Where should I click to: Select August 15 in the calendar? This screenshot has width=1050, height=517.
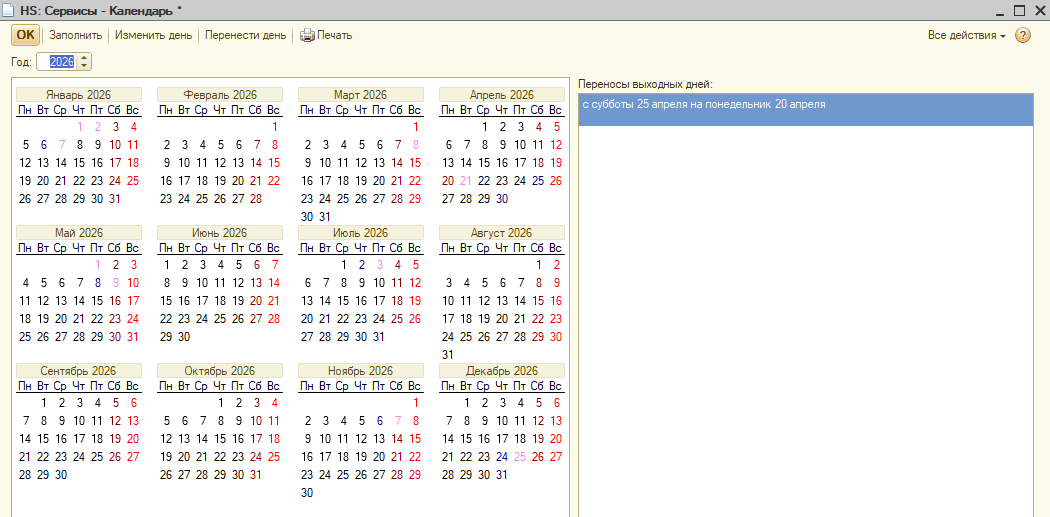[x=538, y=301]
